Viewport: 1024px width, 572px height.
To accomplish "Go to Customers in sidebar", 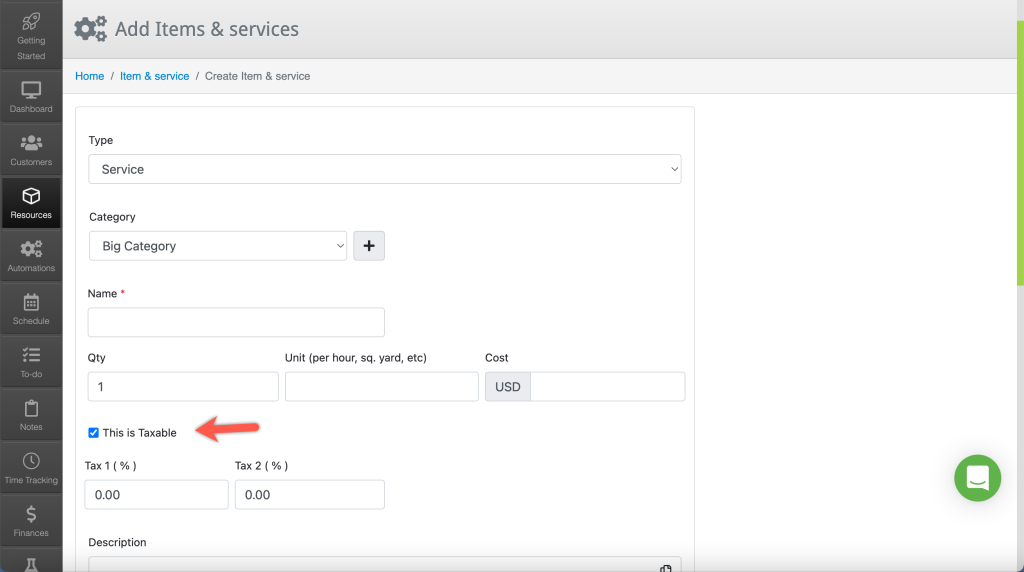I will pyautogui.click(x=31, y=150).
